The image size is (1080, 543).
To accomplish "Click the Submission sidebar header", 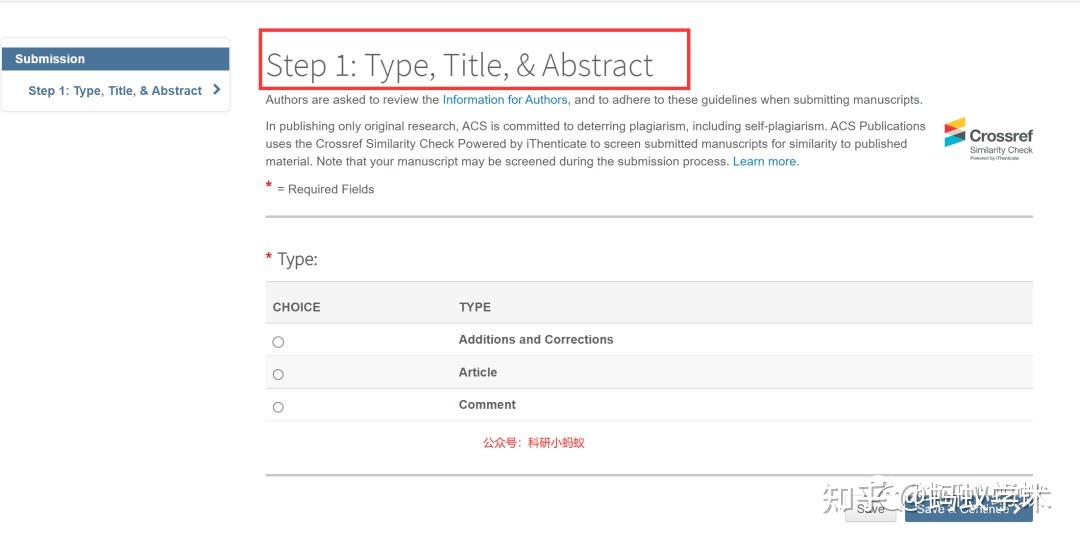I will (50, 59).
